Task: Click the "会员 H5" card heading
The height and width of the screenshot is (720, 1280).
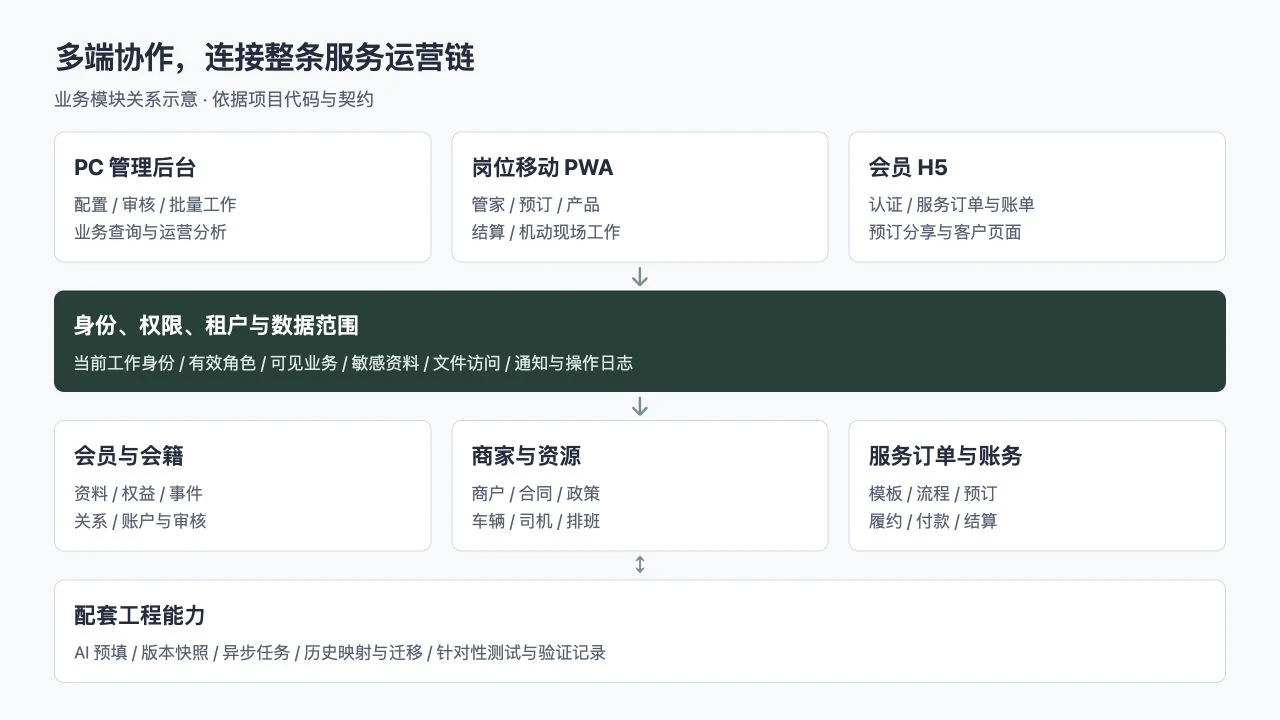Action: pos(908,167)
